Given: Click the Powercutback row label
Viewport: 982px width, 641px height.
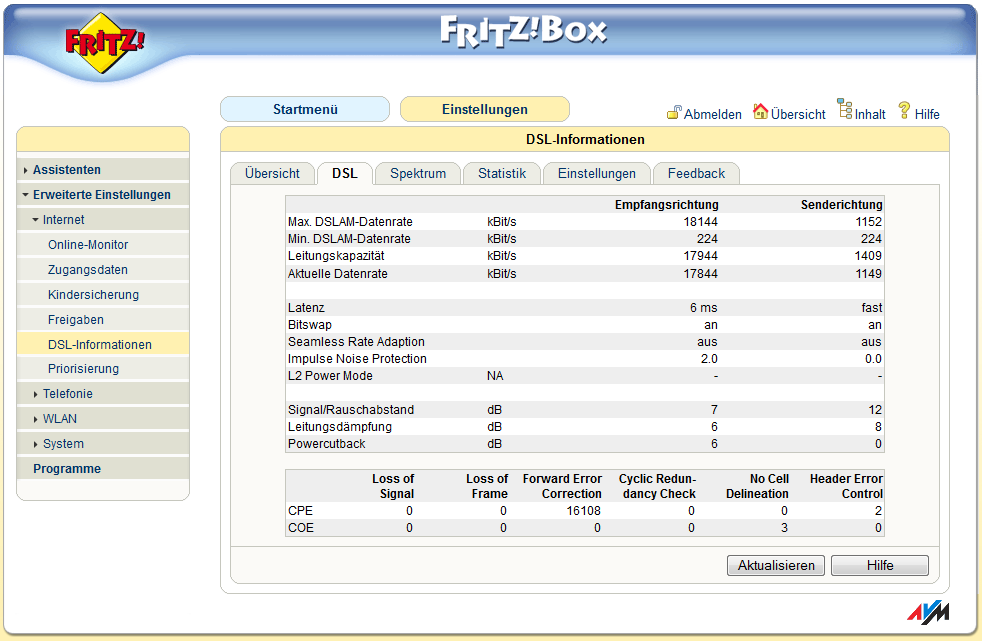Looking at the screenshot, I should click(x=326, y=443).
